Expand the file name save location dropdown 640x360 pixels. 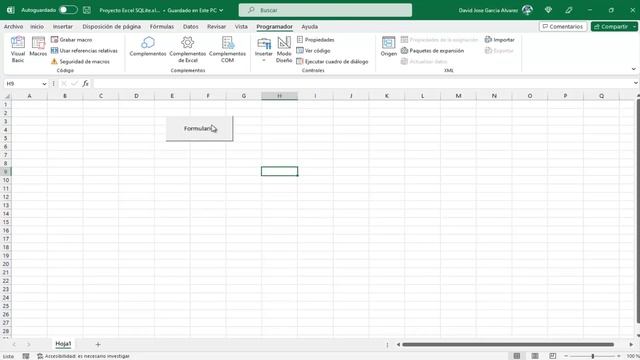coord(221,10)
